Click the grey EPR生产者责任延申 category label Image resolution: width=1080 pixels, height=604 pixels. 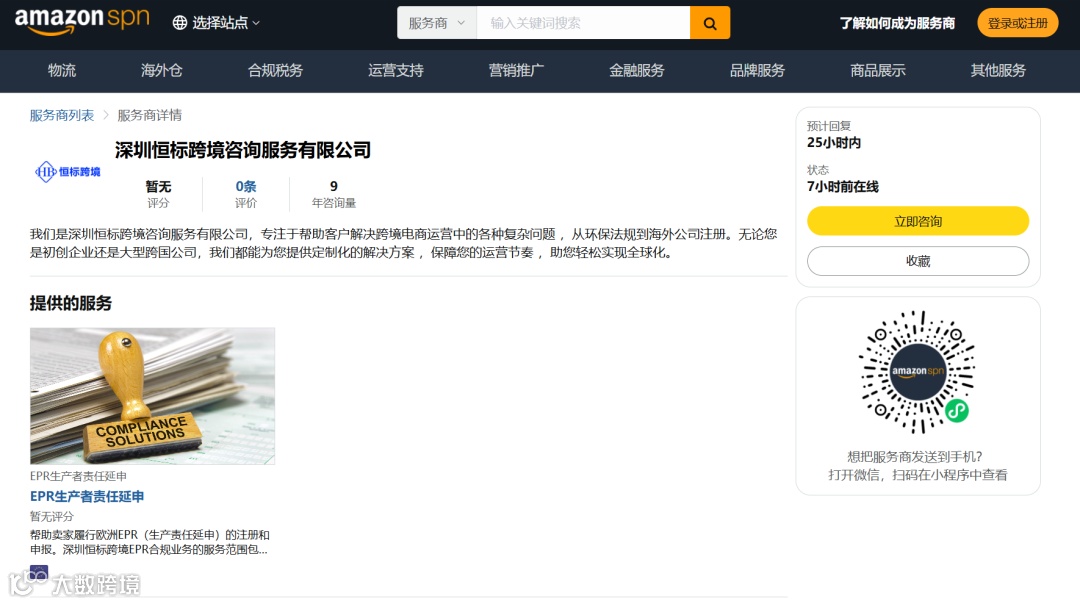click(x=78, y=476)
